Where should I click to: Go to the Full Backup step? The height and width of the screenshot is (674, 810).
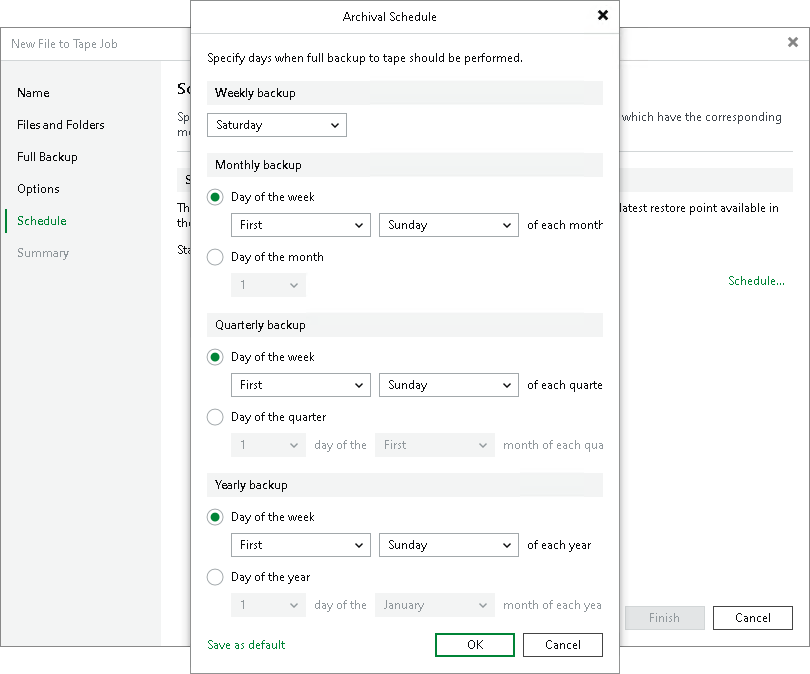tap(47, 157)
